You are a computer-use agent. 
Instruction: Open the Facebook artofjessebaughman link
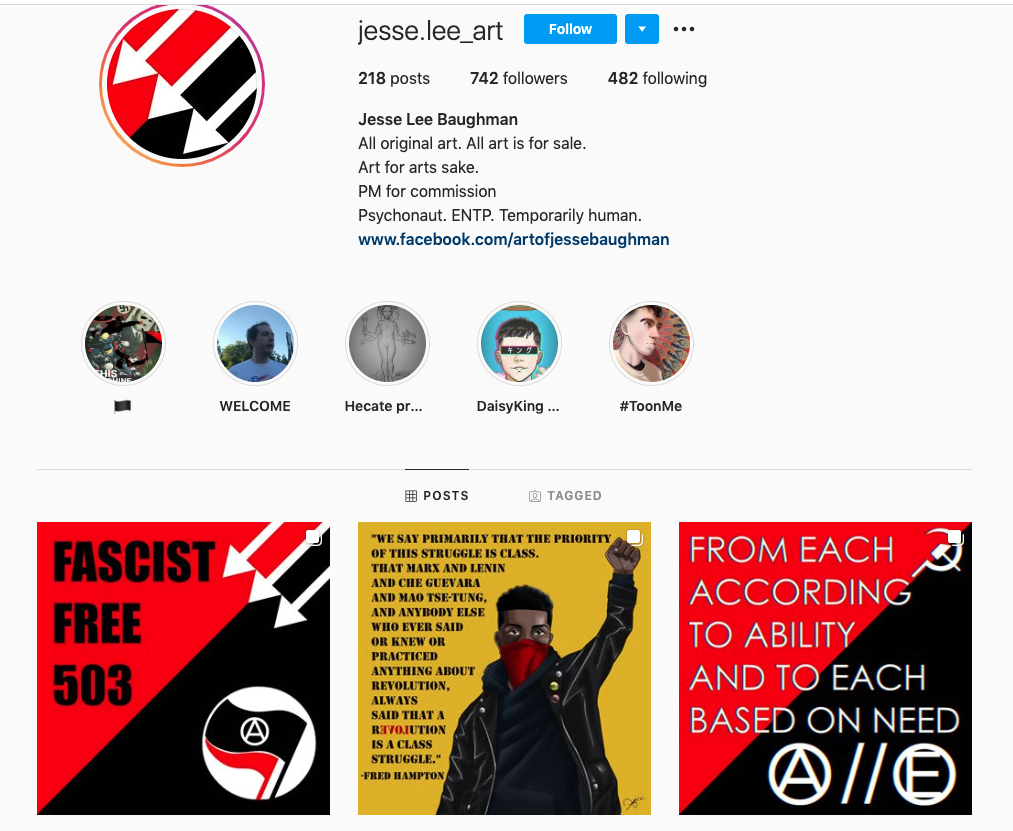coord(514,240)
